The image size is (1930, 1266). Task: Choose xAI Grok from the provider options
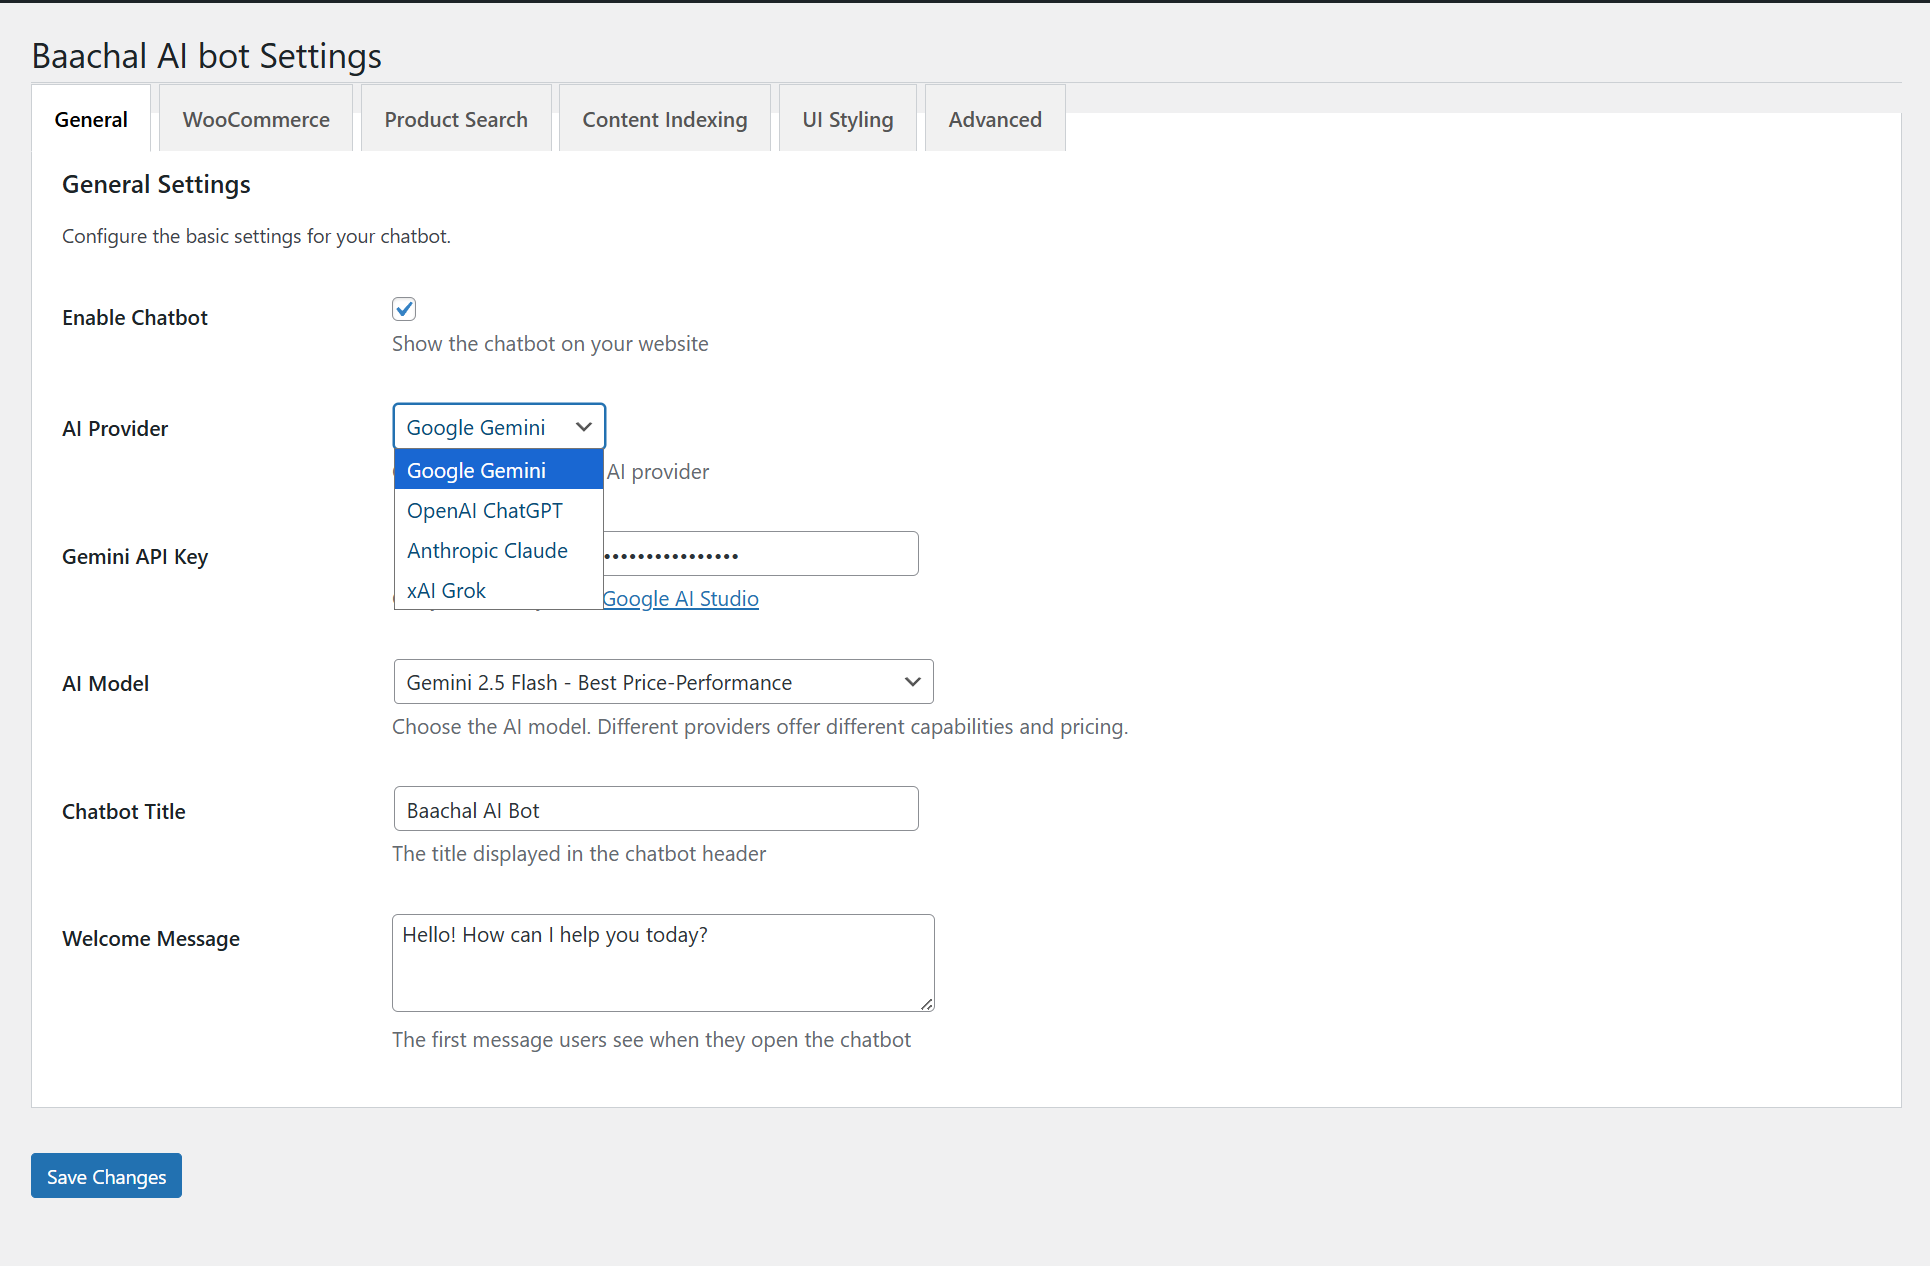pos(446,590)
